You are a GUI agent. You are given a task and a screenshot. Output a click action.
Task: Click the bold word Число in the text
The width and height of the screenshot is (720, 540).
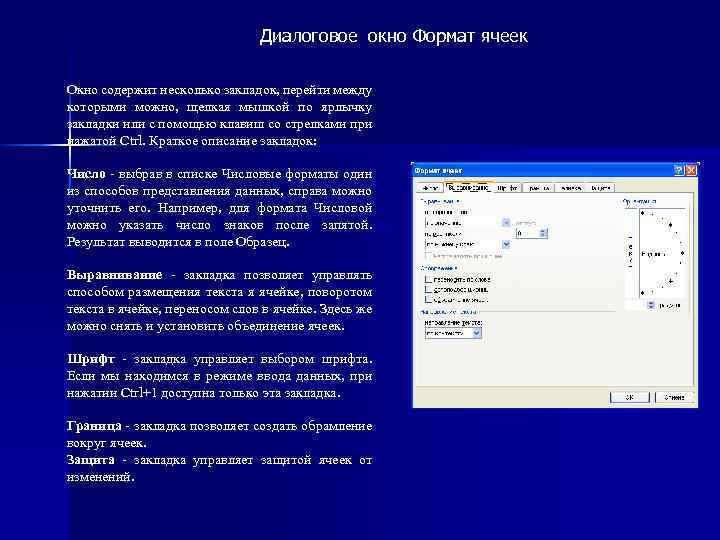pyautogui.click(x=86, y=174)
